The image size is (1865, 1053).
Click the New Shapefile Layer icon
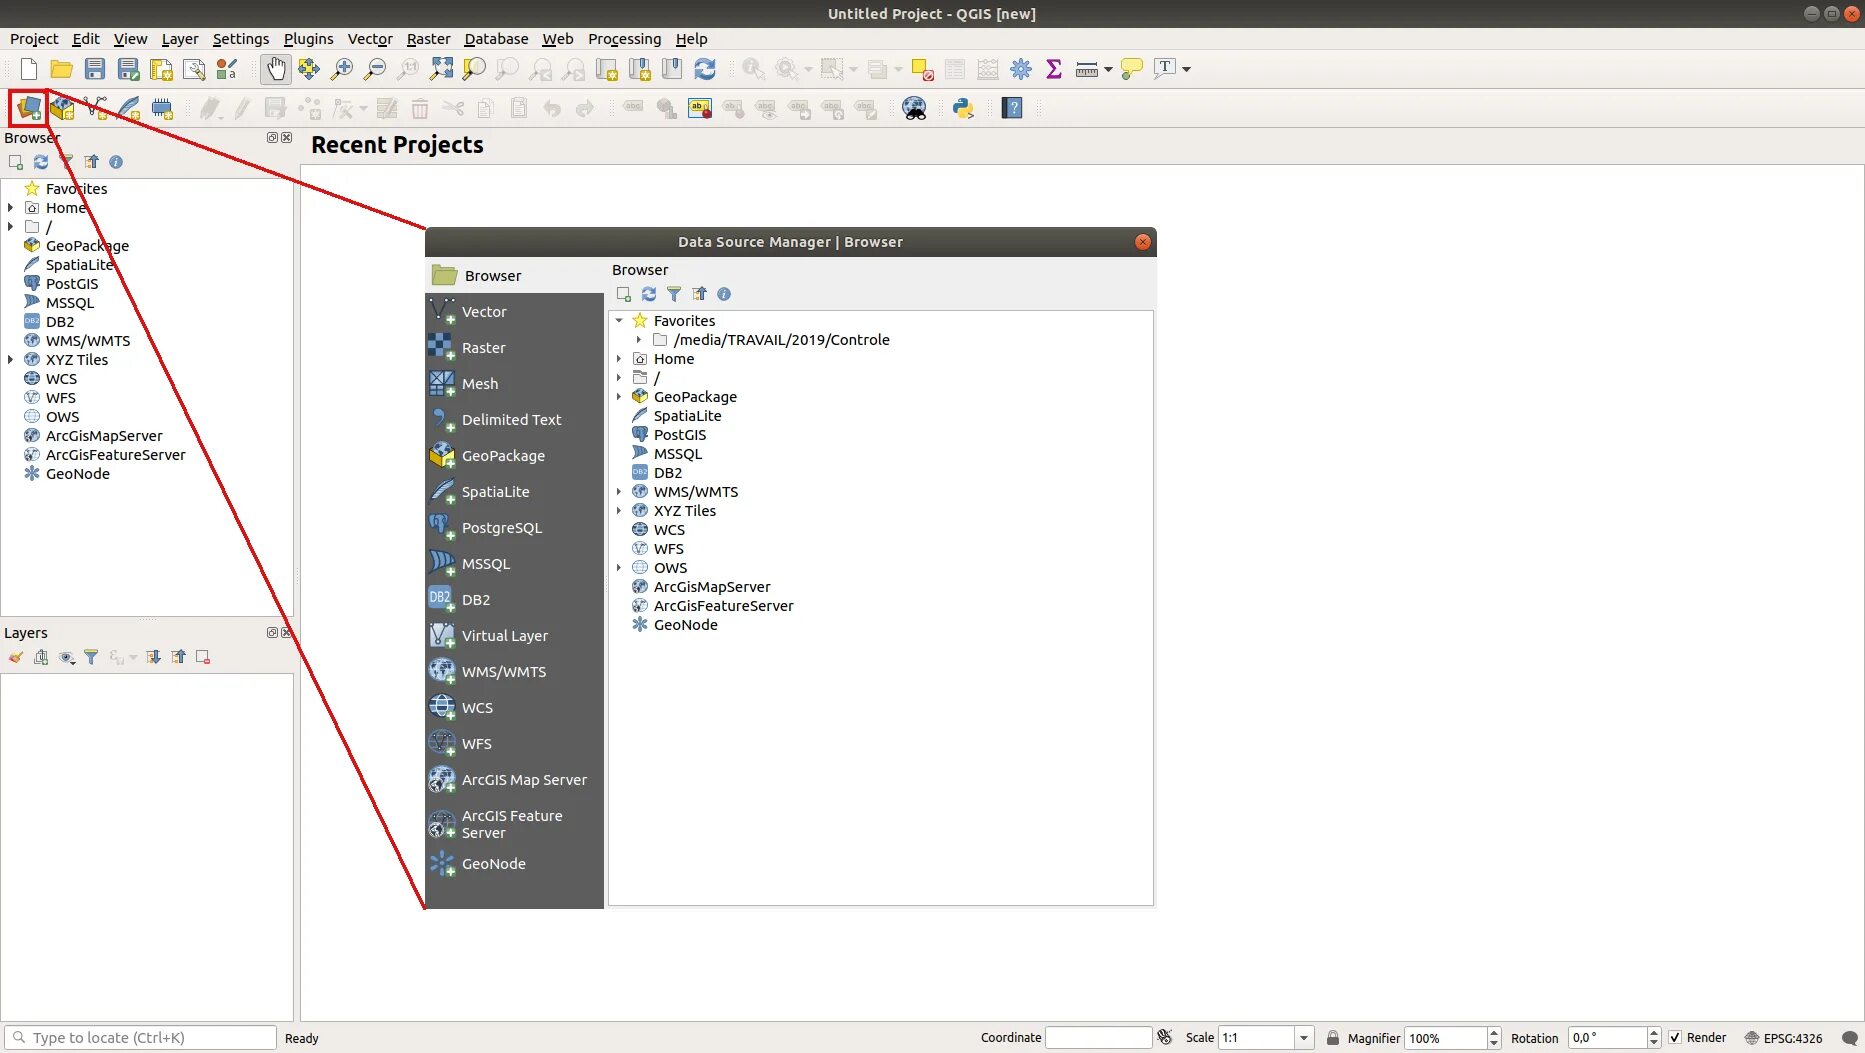pyautogui.click(x=96, y=108)
